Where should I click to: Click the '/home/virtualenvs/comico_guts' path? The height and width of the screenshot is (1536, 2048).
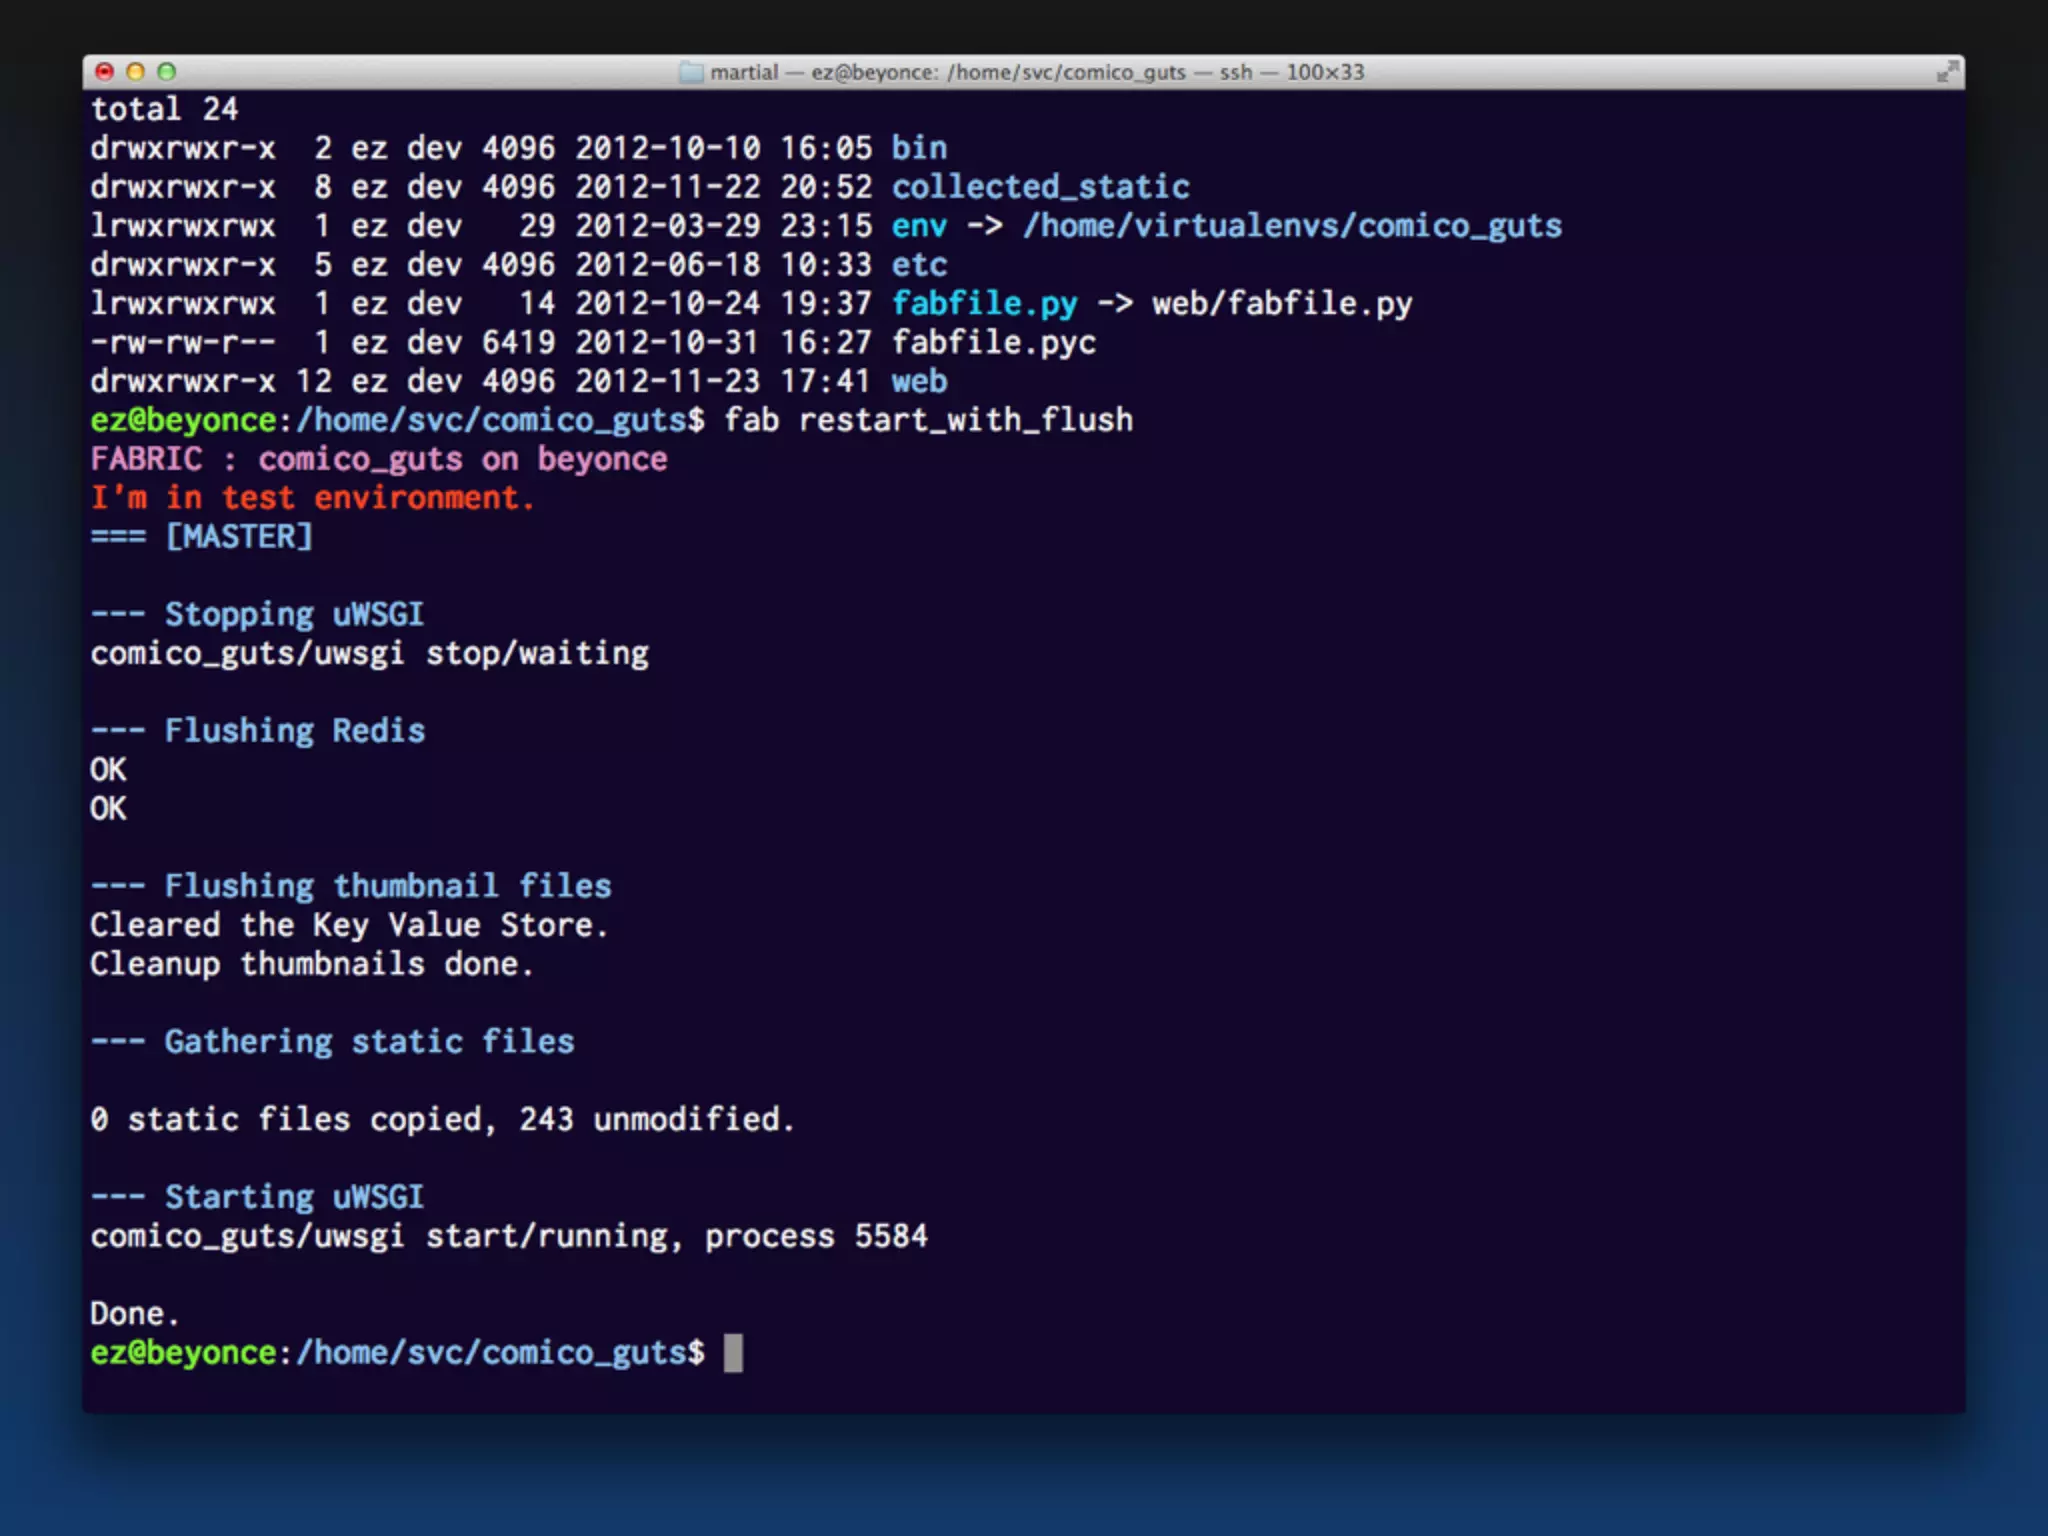click(x=1291, y=226)
